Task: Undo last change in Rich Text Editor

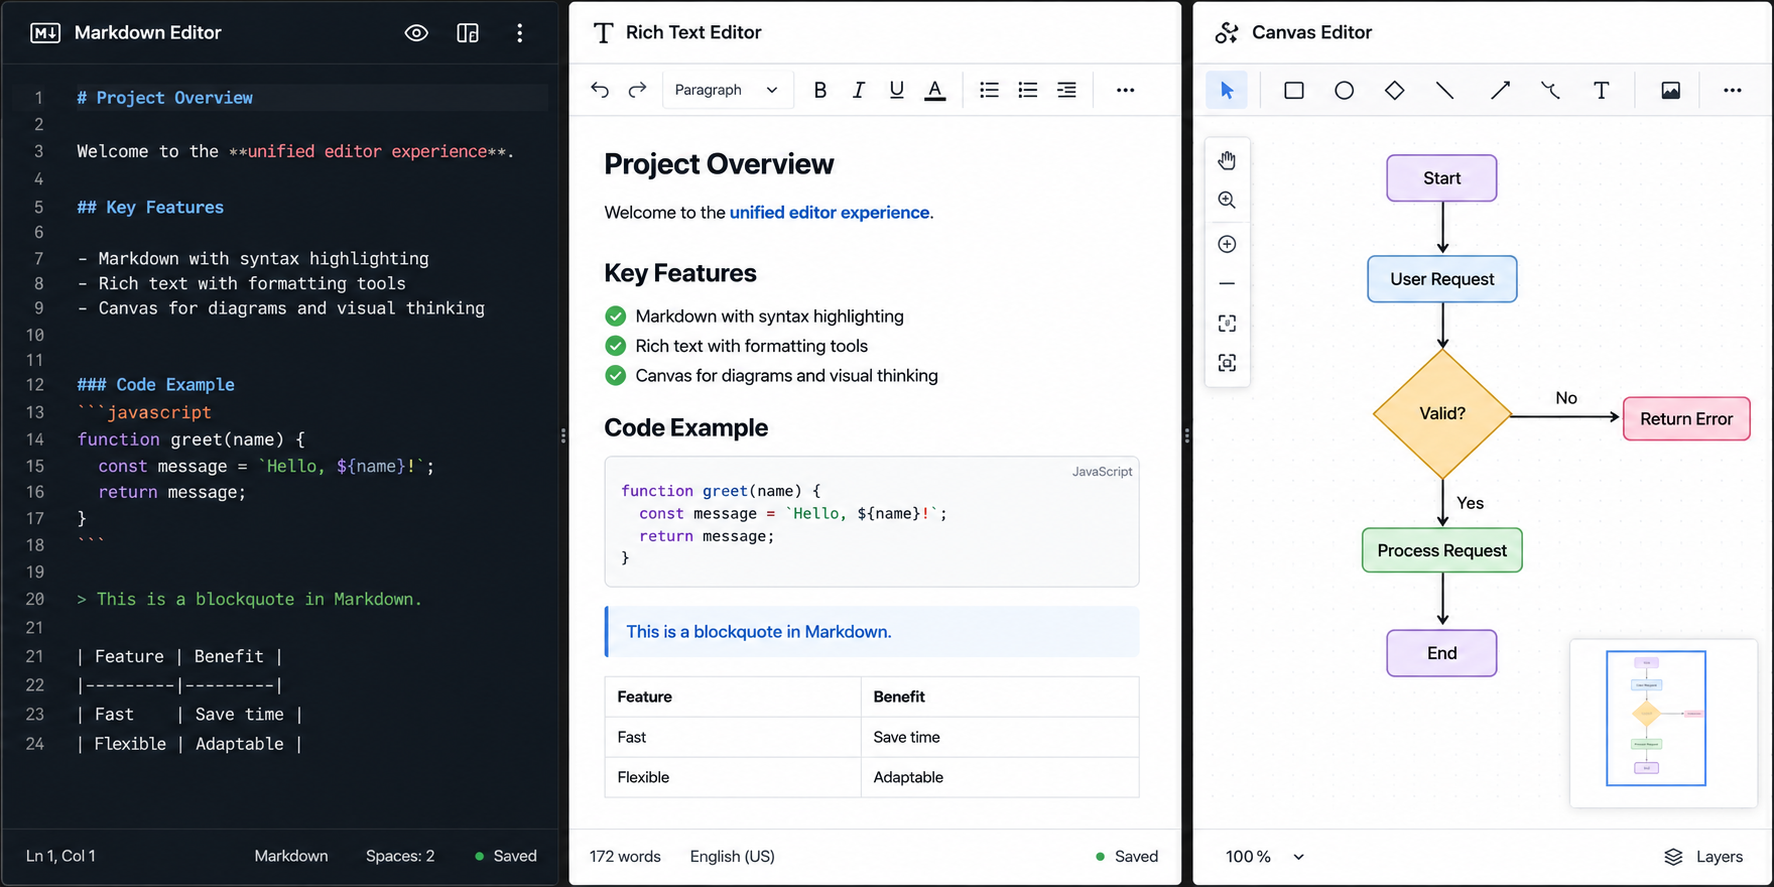Action: (599, 90)
